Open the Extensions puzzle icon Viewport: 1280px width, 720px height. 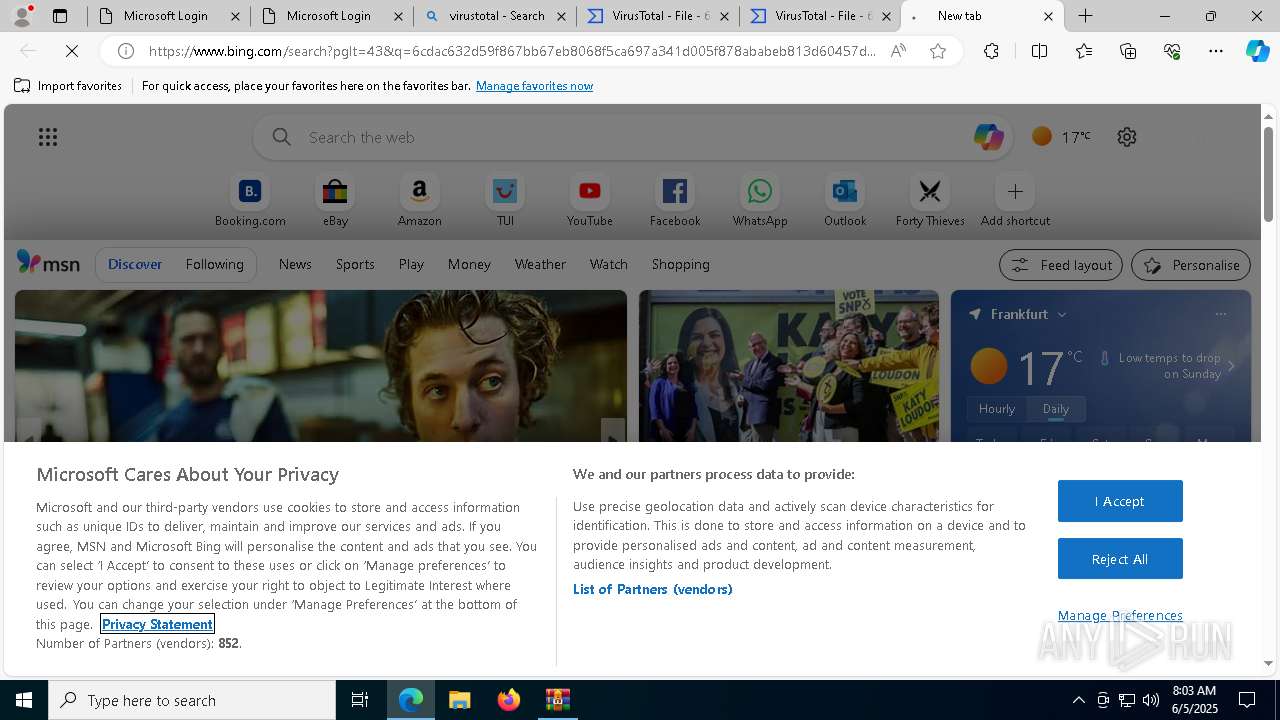[991, 51]
